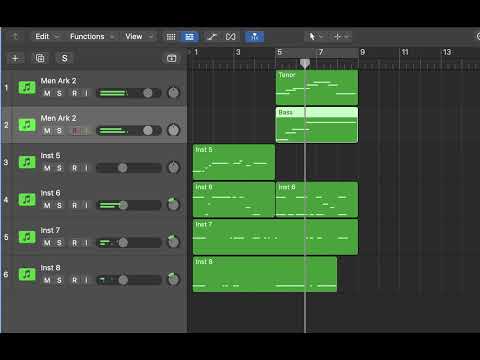The width and height of the screenshot is (480, 360).
Task: Open the secondary crosshair tool menu
Action: (341, 36)
